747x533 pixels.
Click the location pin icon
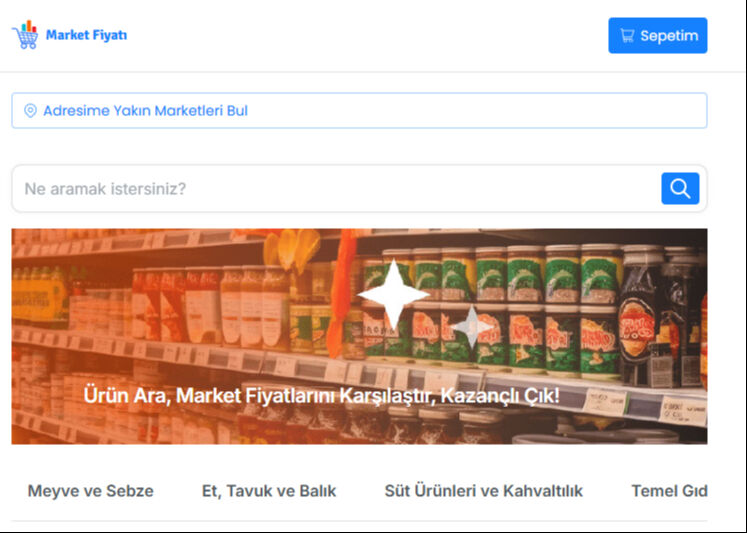click(30, 111)
